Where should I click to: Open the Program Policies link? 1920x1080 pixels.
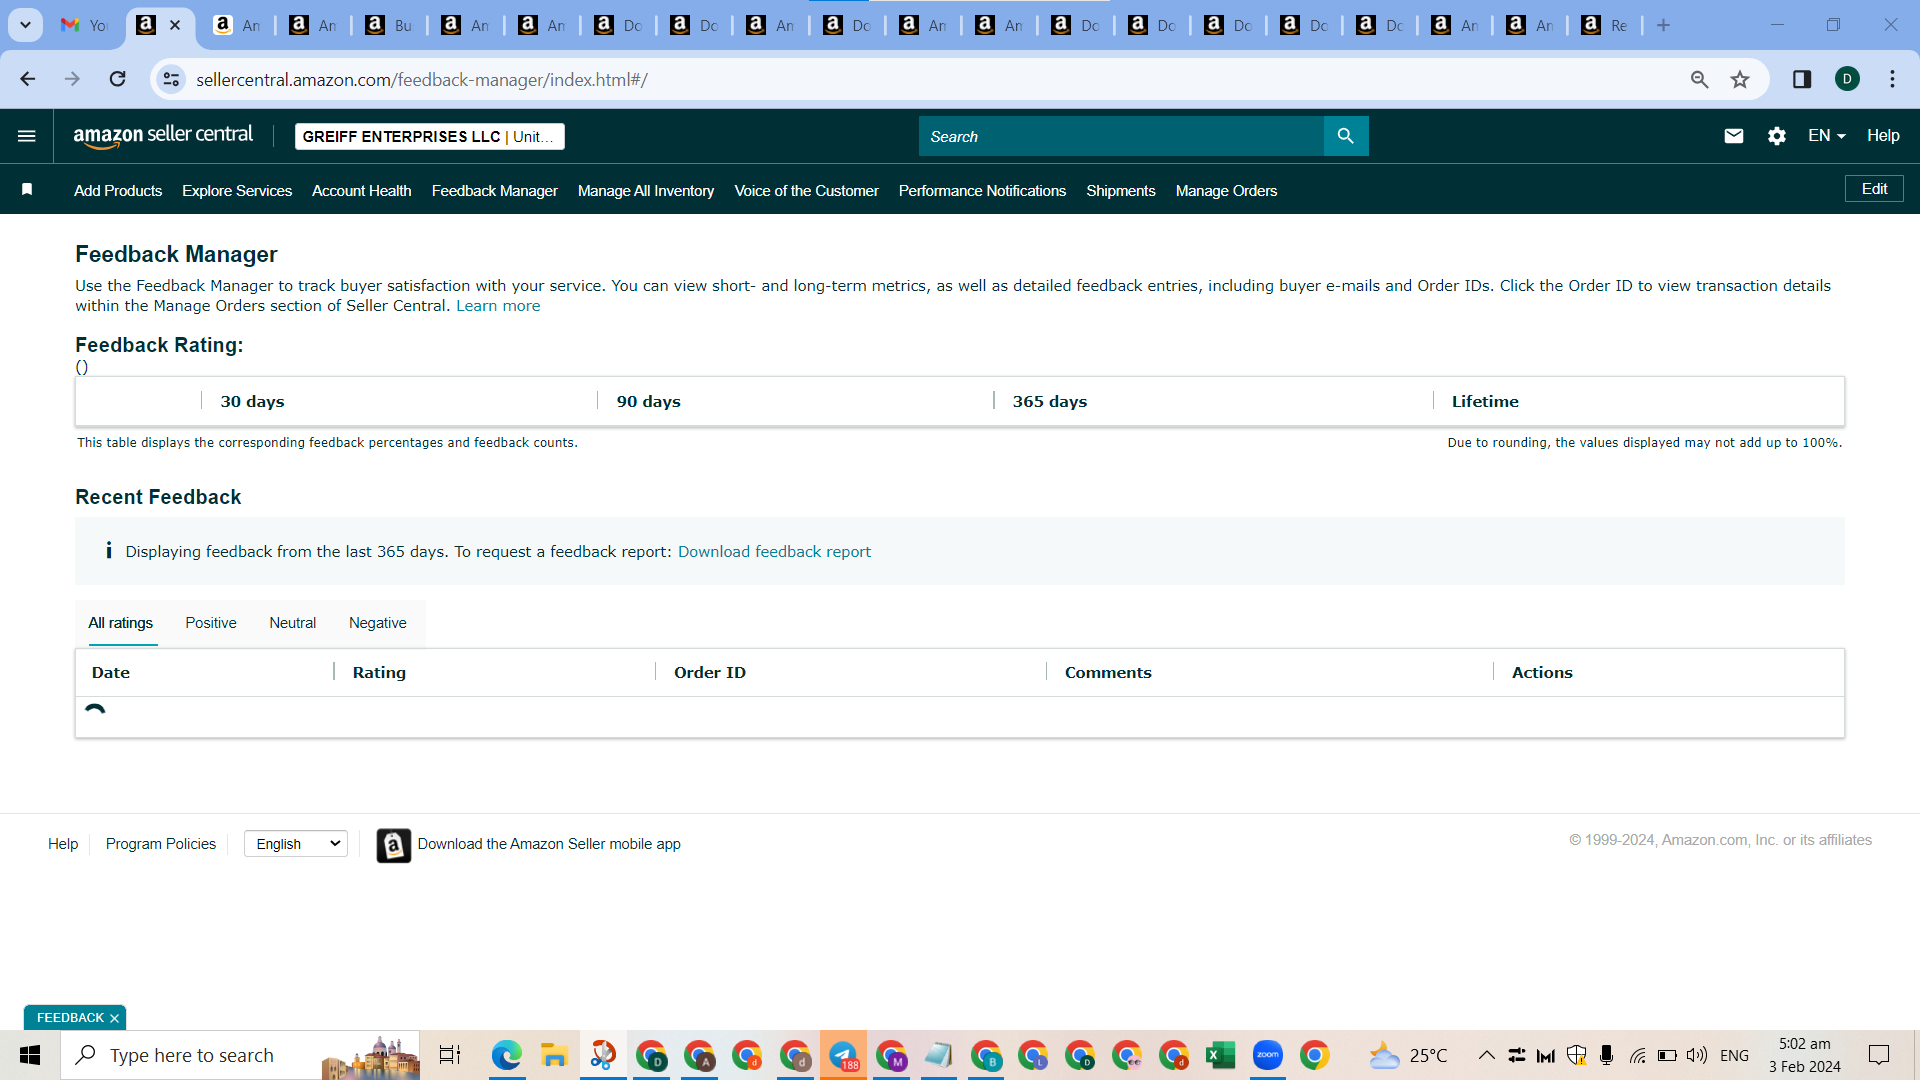[161, 844]
